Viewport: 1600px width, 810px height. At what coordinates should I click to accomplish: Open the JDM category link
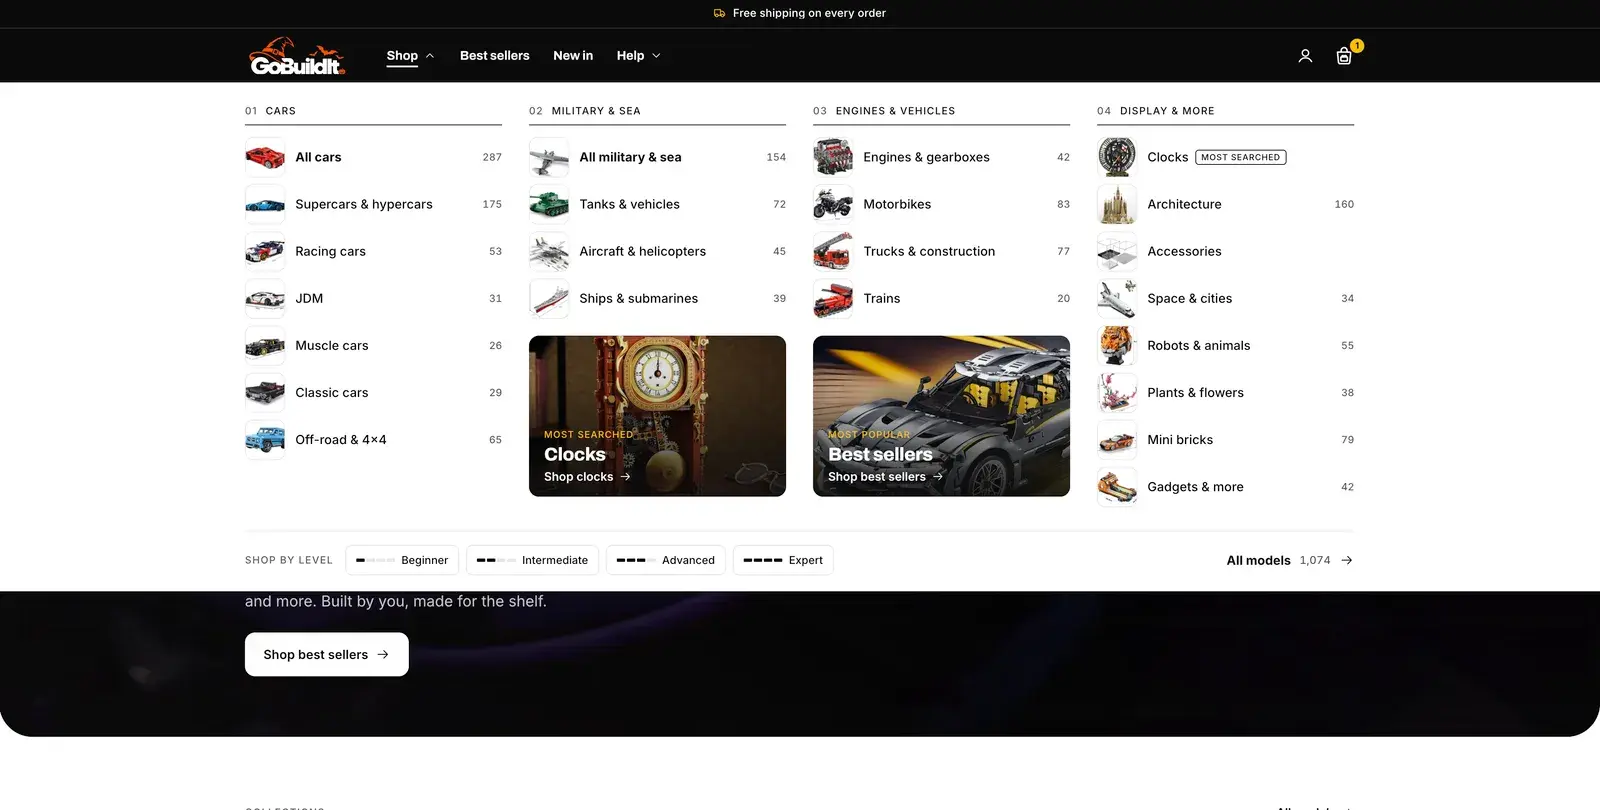[x=373, y=298]
